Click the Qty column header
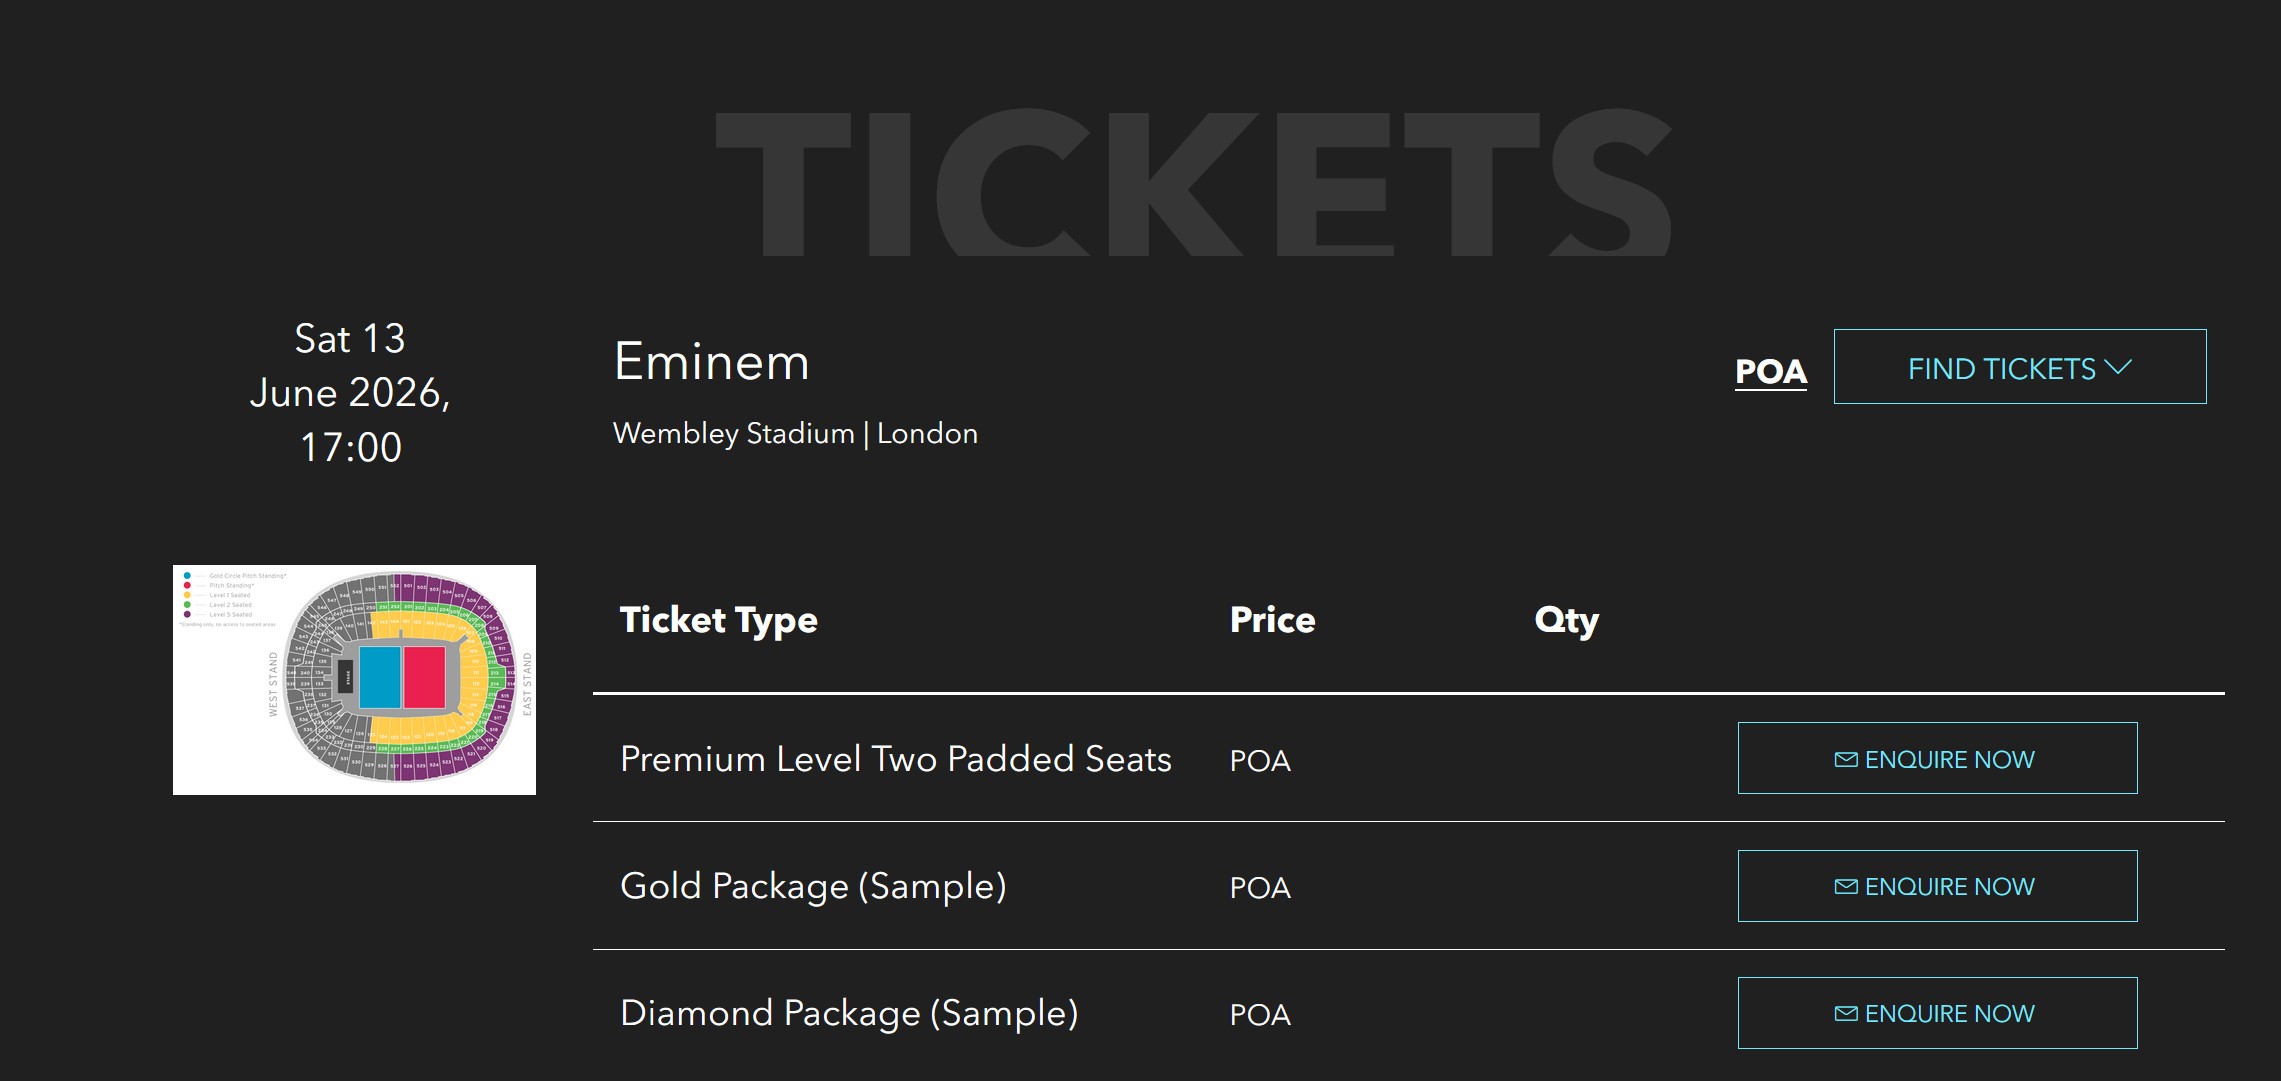 (1566, 621)
